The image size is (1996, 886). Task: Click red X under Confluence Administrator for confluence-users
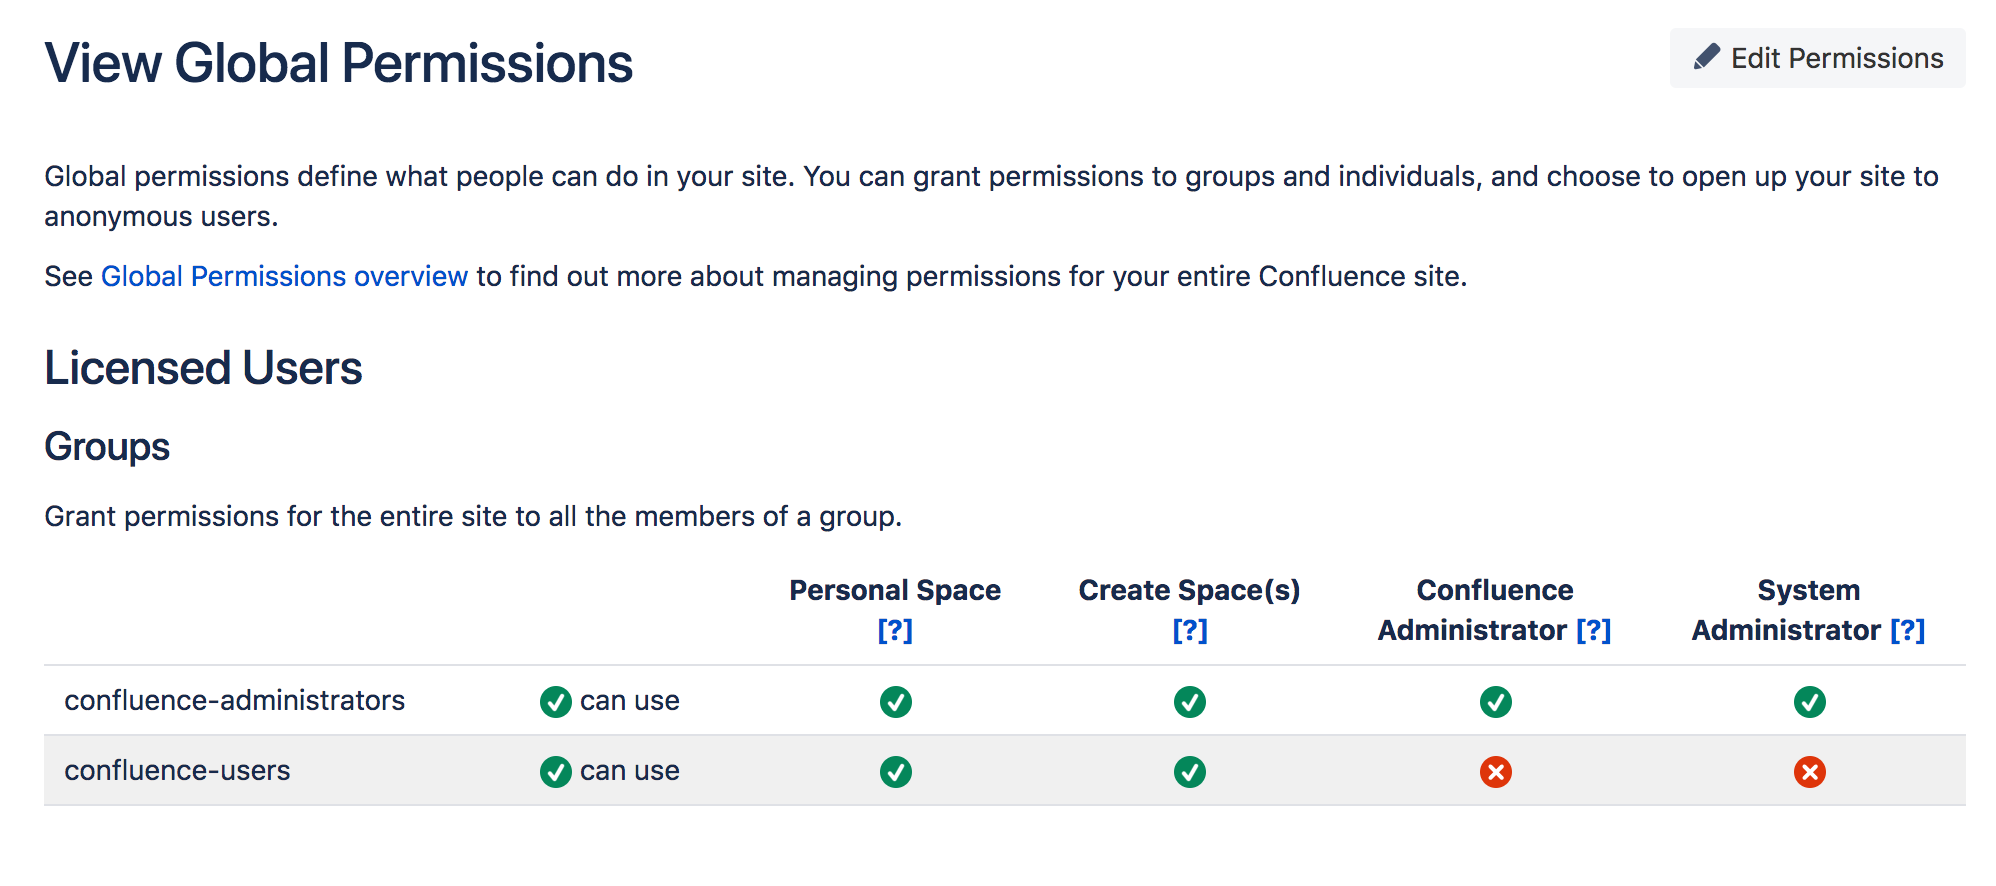tap(1495, 772)
